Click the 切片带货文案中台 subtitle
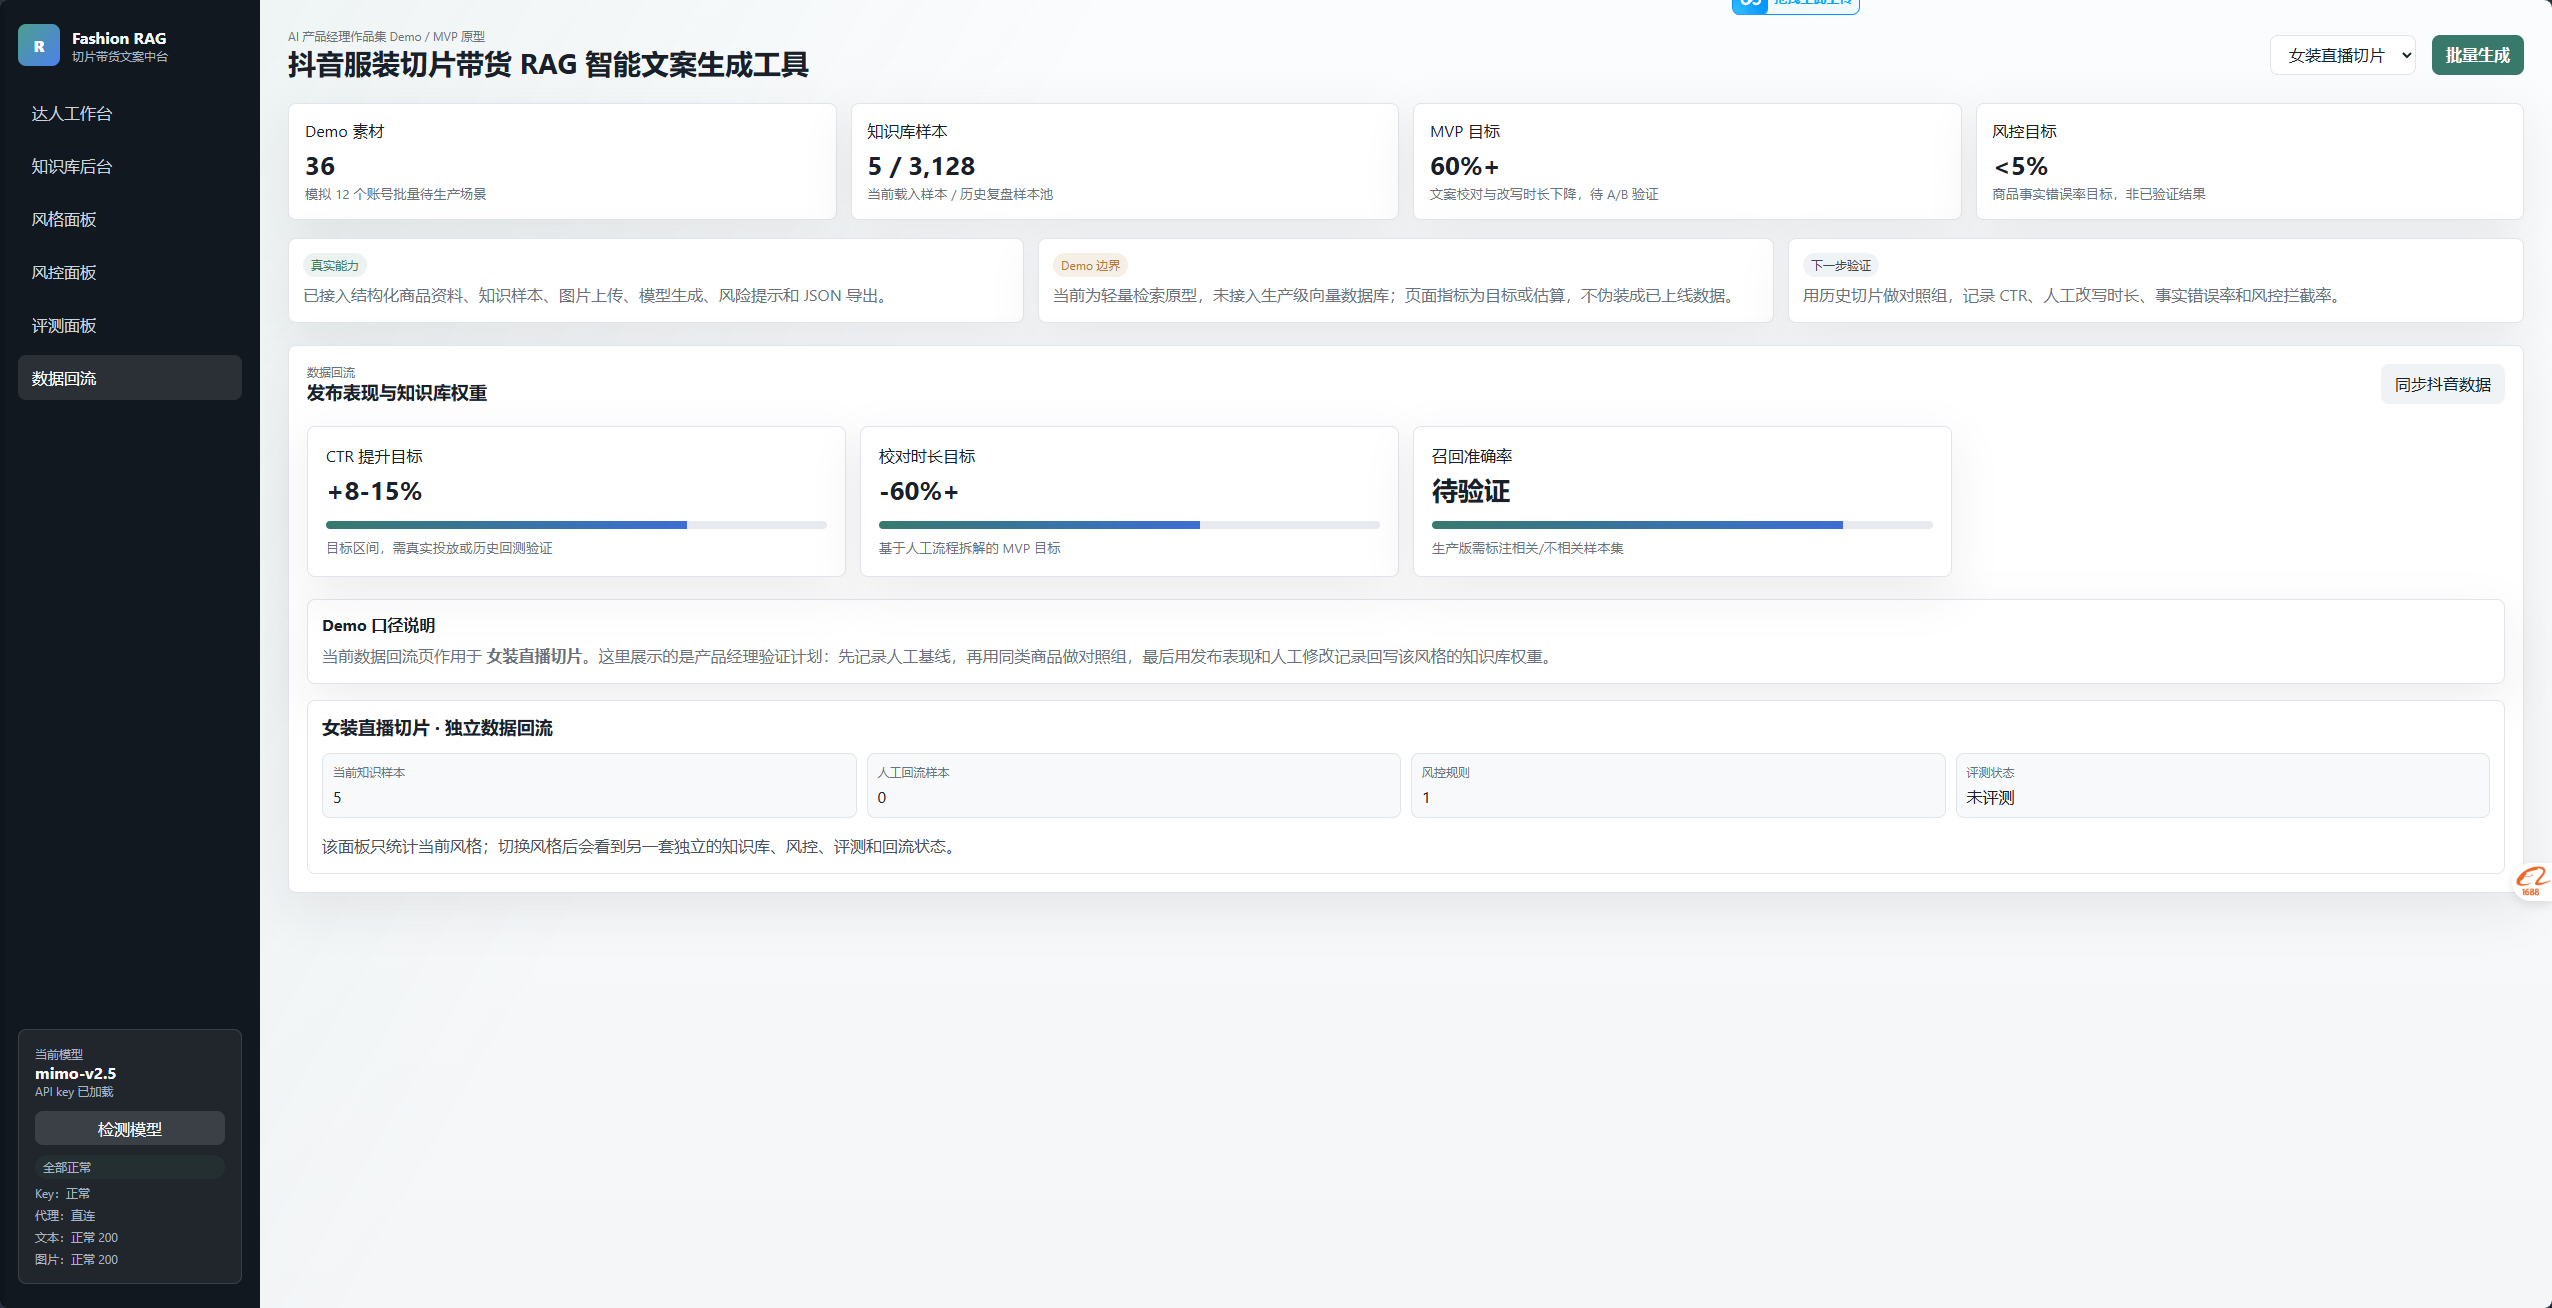 [120, 57]
